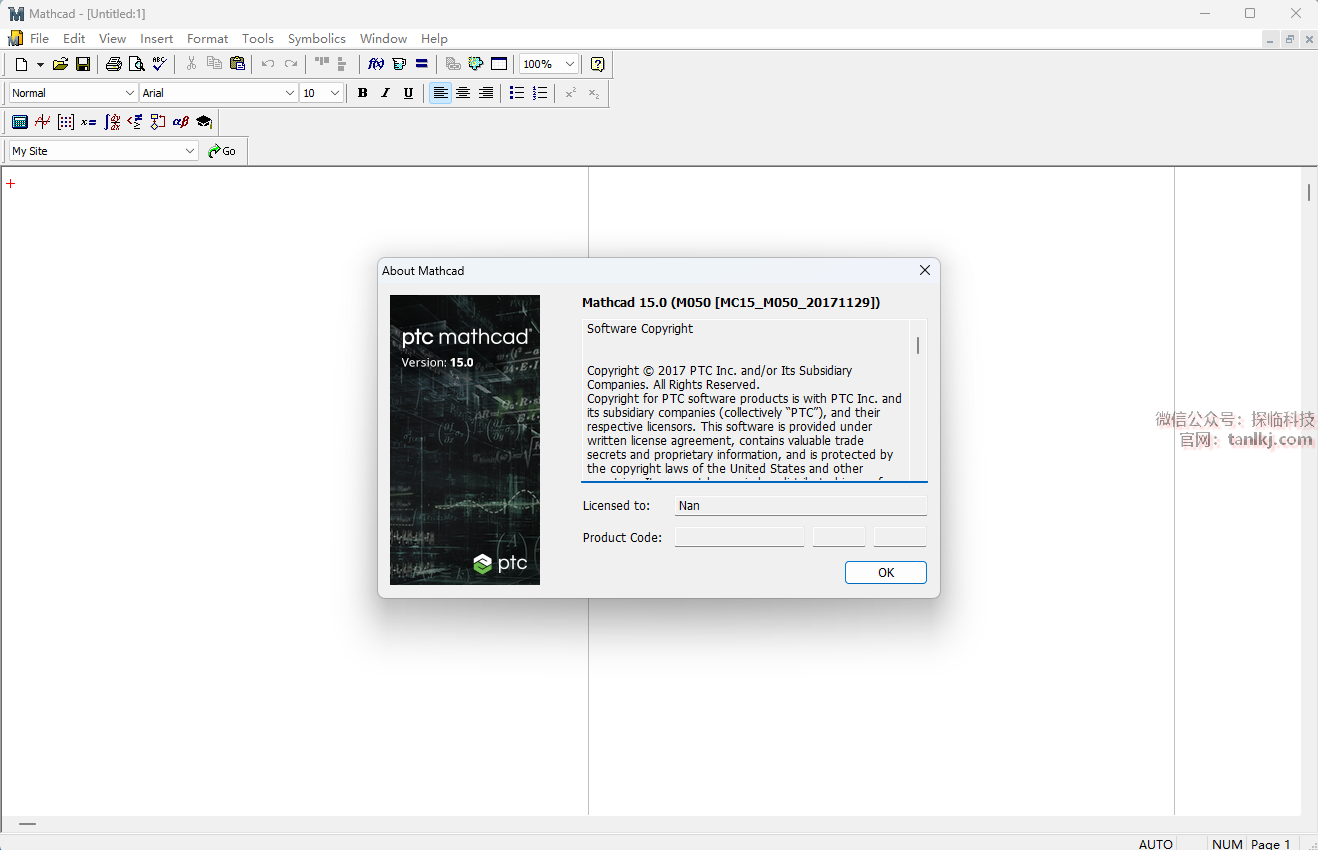Toggle Underline text formatting
This screenshot has height=850, width=1318.
pos(408,93)
